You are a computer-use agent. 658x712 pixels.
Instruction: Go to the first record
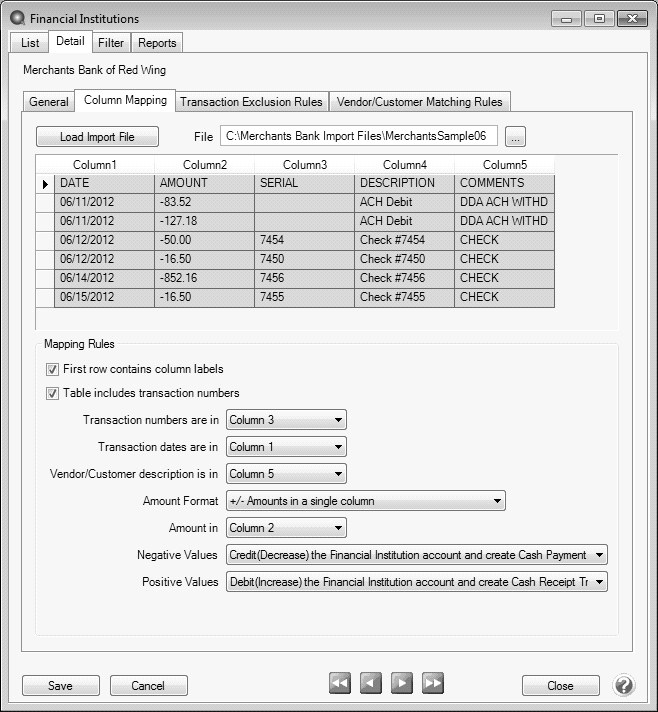(340, 684)
